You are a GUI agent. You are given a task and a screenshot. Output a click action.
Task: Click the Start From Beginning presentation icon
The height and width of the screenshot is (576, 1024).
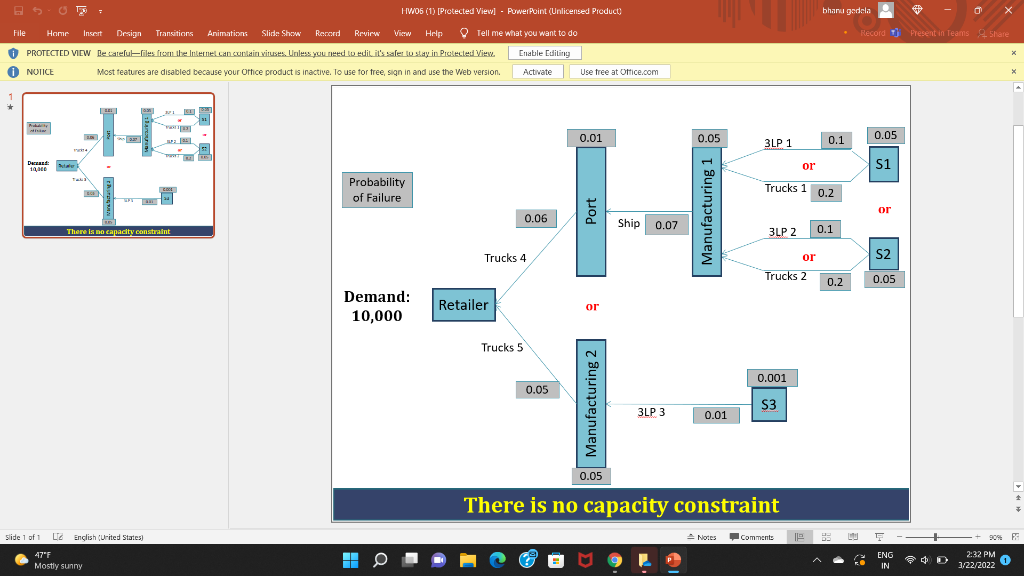click(x=80, y=9)
